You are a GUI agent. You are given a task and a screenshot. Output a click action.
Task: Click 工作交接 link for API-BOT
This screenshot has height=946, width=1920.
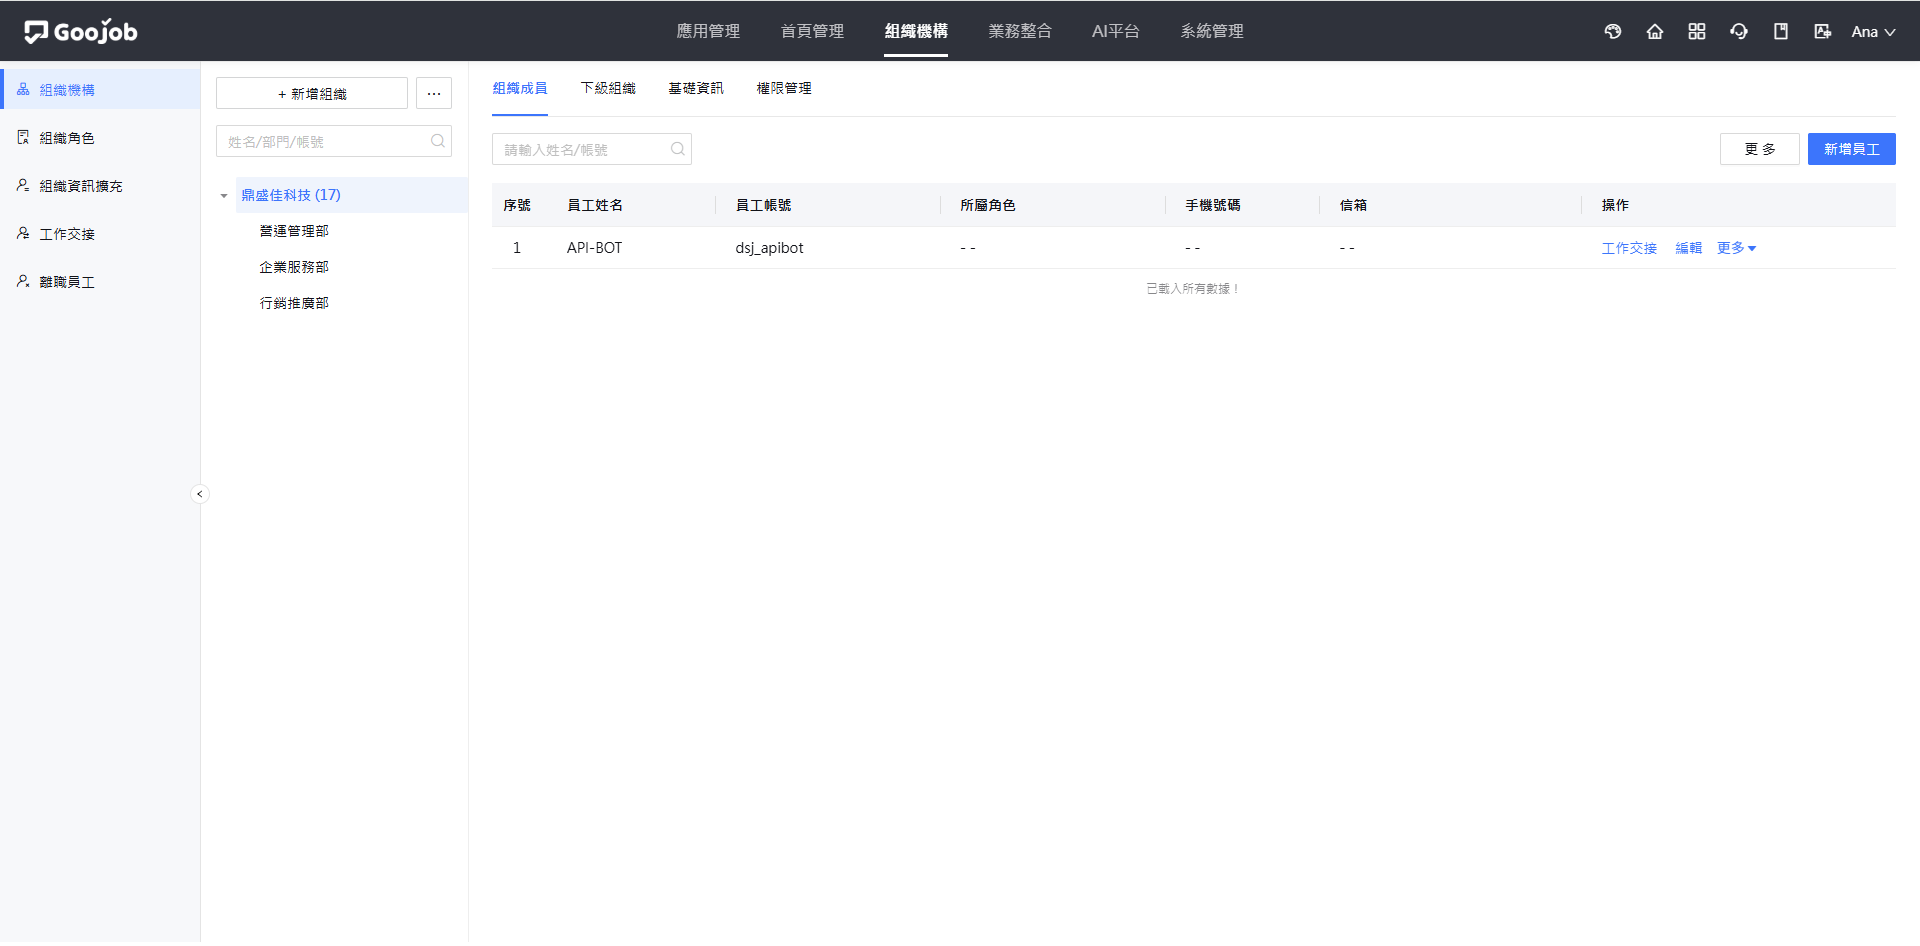pyautogui.click(x=1629, y=248)
